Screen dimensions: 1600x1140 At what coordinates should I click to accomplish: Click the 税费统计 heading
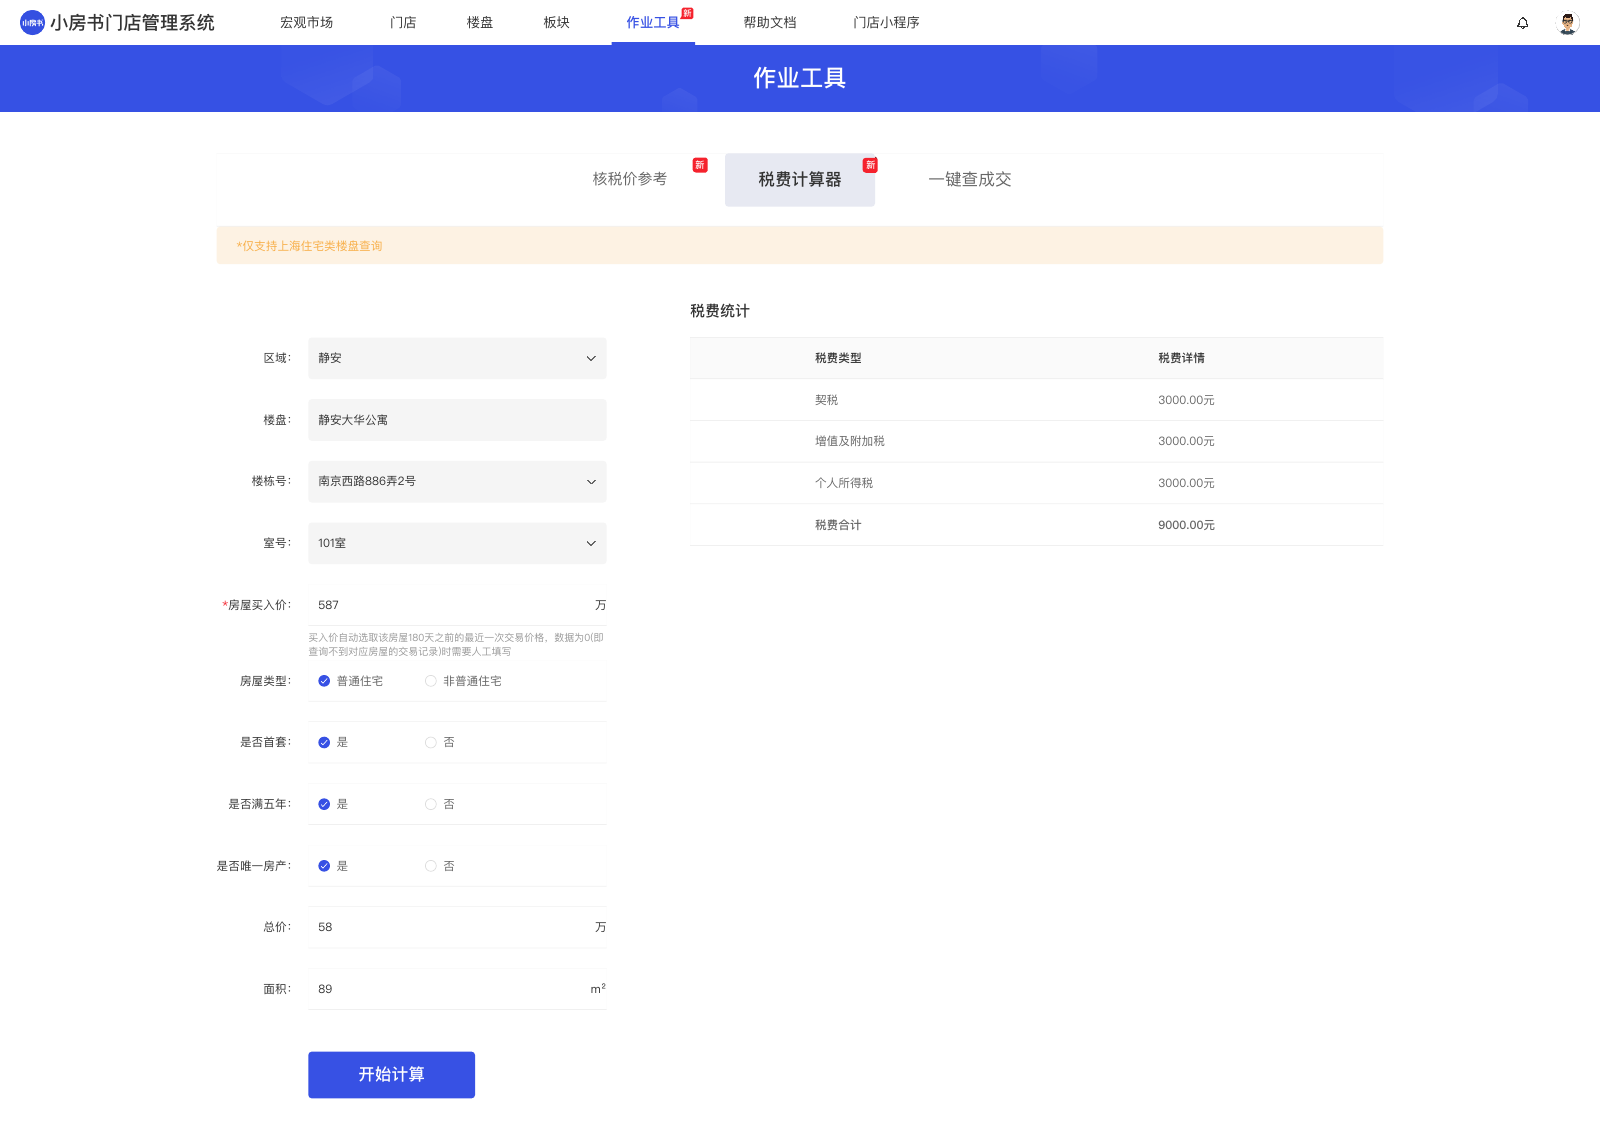click(x=720, y=311)
